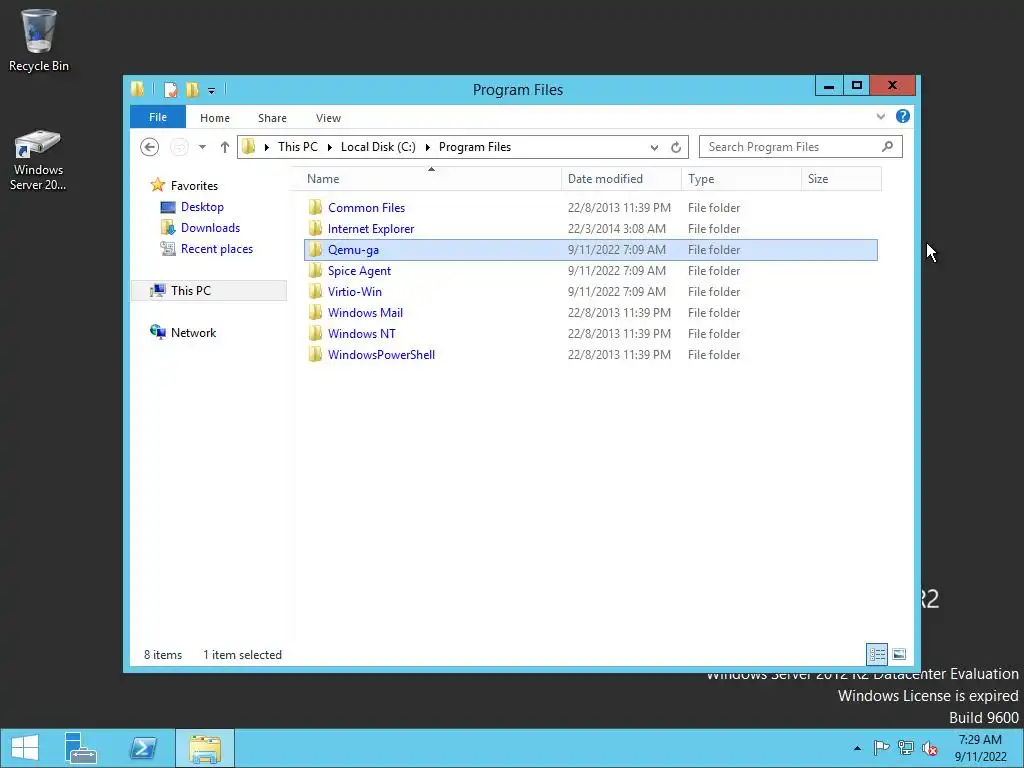1024x768 pixels.
Task: Open the Action Center flag icon
Action: pyautogui.click(x=882, y=748)
